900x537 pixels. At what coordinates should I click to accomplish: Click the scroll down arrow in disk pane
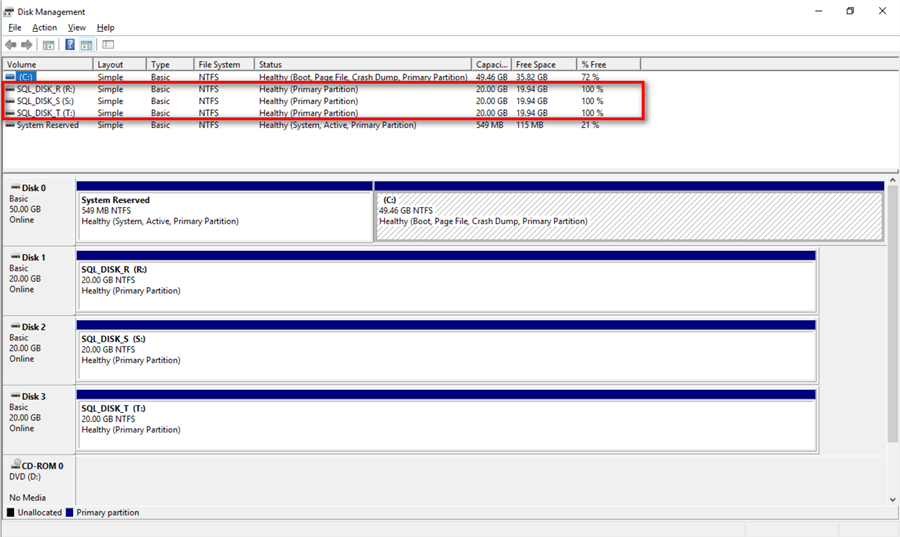click(x=892, y=499)
